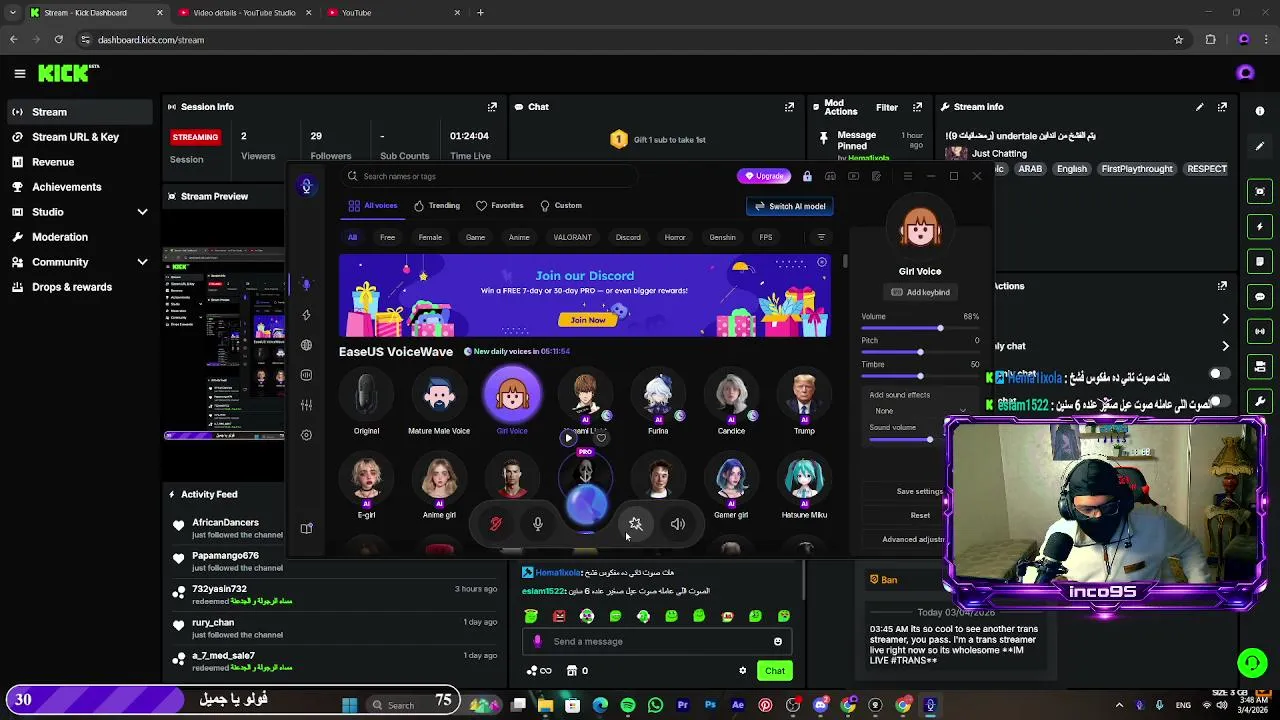Open VoiceWave mixer sliders sidebar icon
Viewport: 1280px width, 720px height.
306,405
